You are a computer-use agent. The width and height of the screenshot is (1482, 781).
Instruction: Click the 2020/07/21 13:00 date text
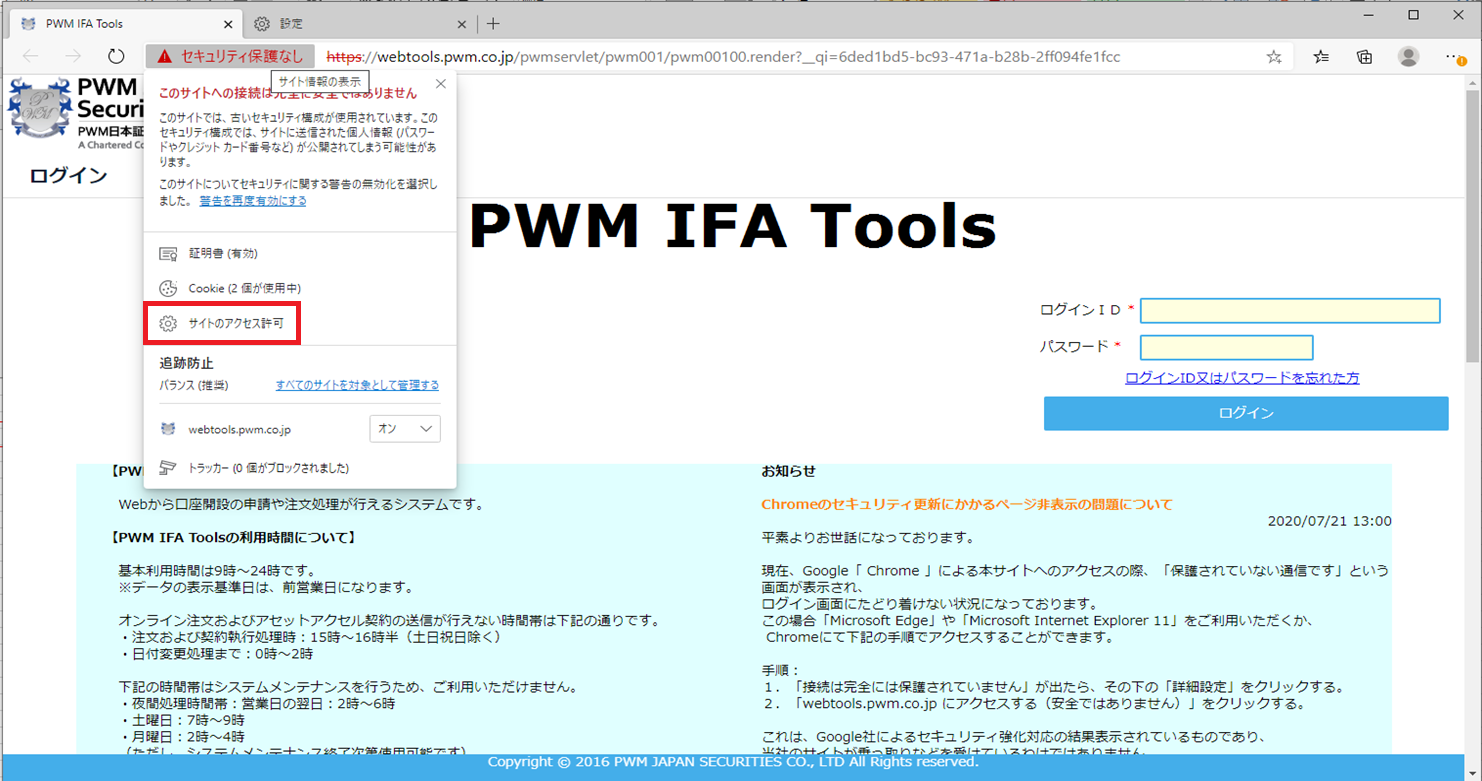pyautogui.click(x=1329, y=521)
